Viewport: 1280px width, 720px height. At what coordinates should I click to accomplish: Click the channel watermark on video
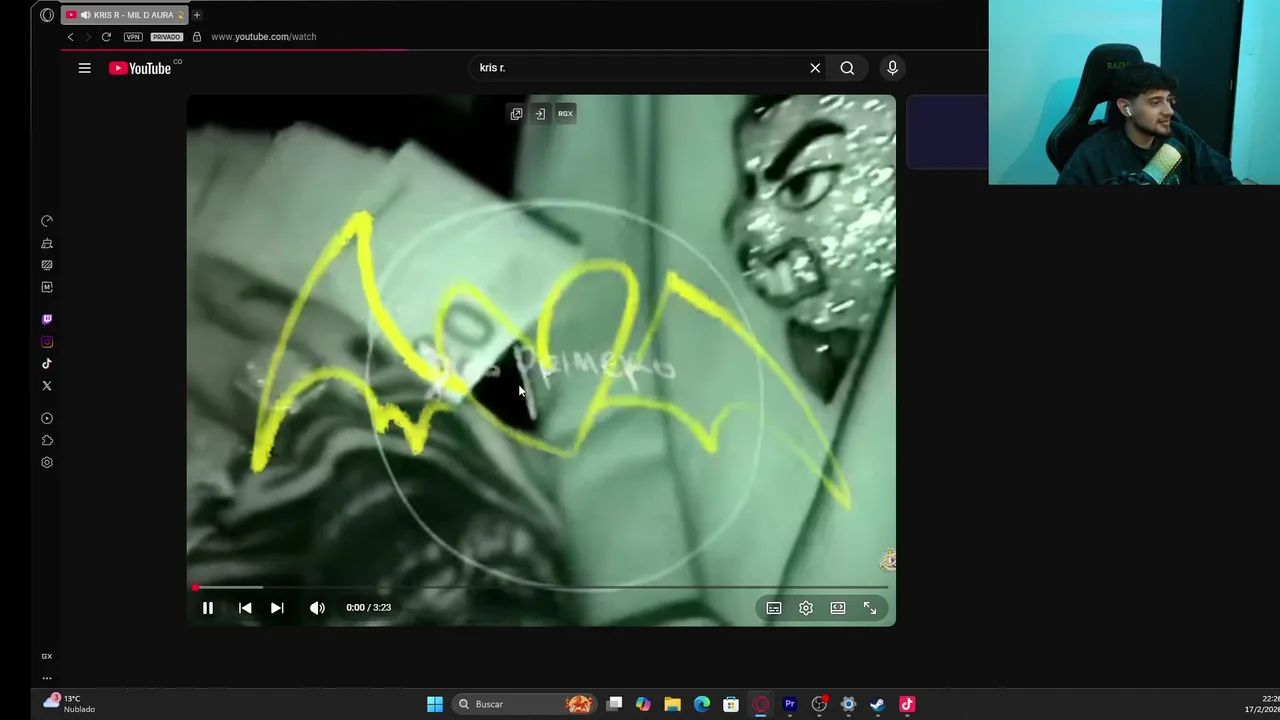tap(887, 560)
